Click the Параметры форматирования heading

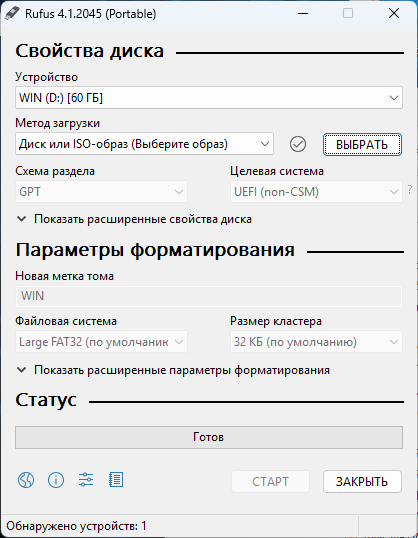coord(155,249)
